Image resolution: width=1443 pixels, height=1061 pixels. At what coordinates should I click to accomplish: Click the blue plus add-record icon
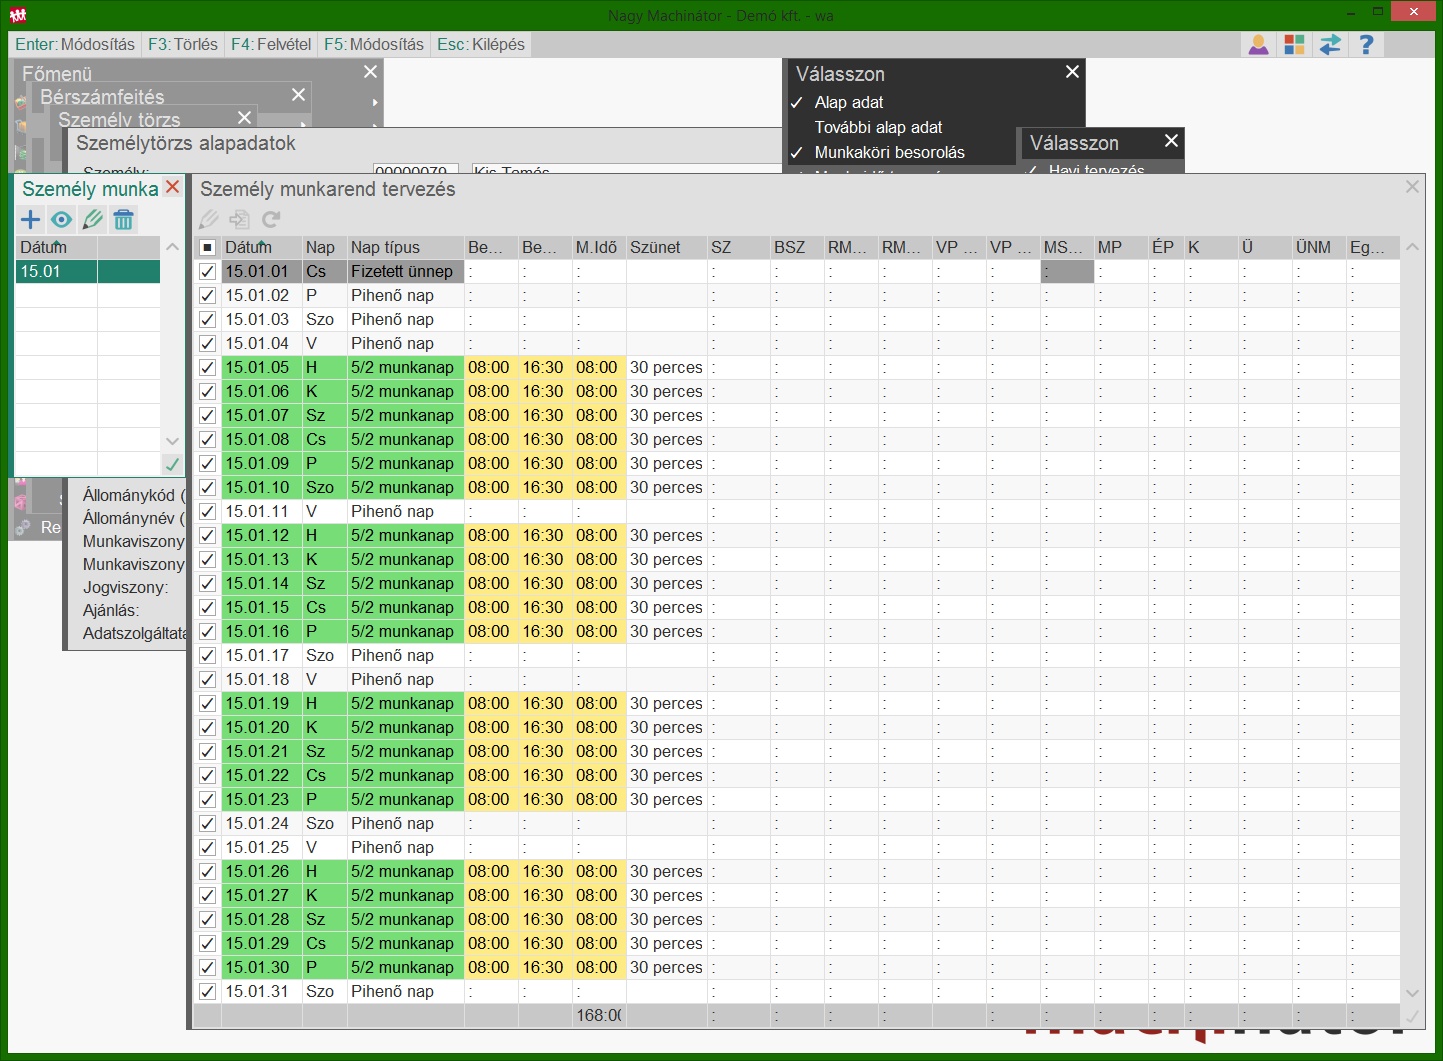(31, 220)
